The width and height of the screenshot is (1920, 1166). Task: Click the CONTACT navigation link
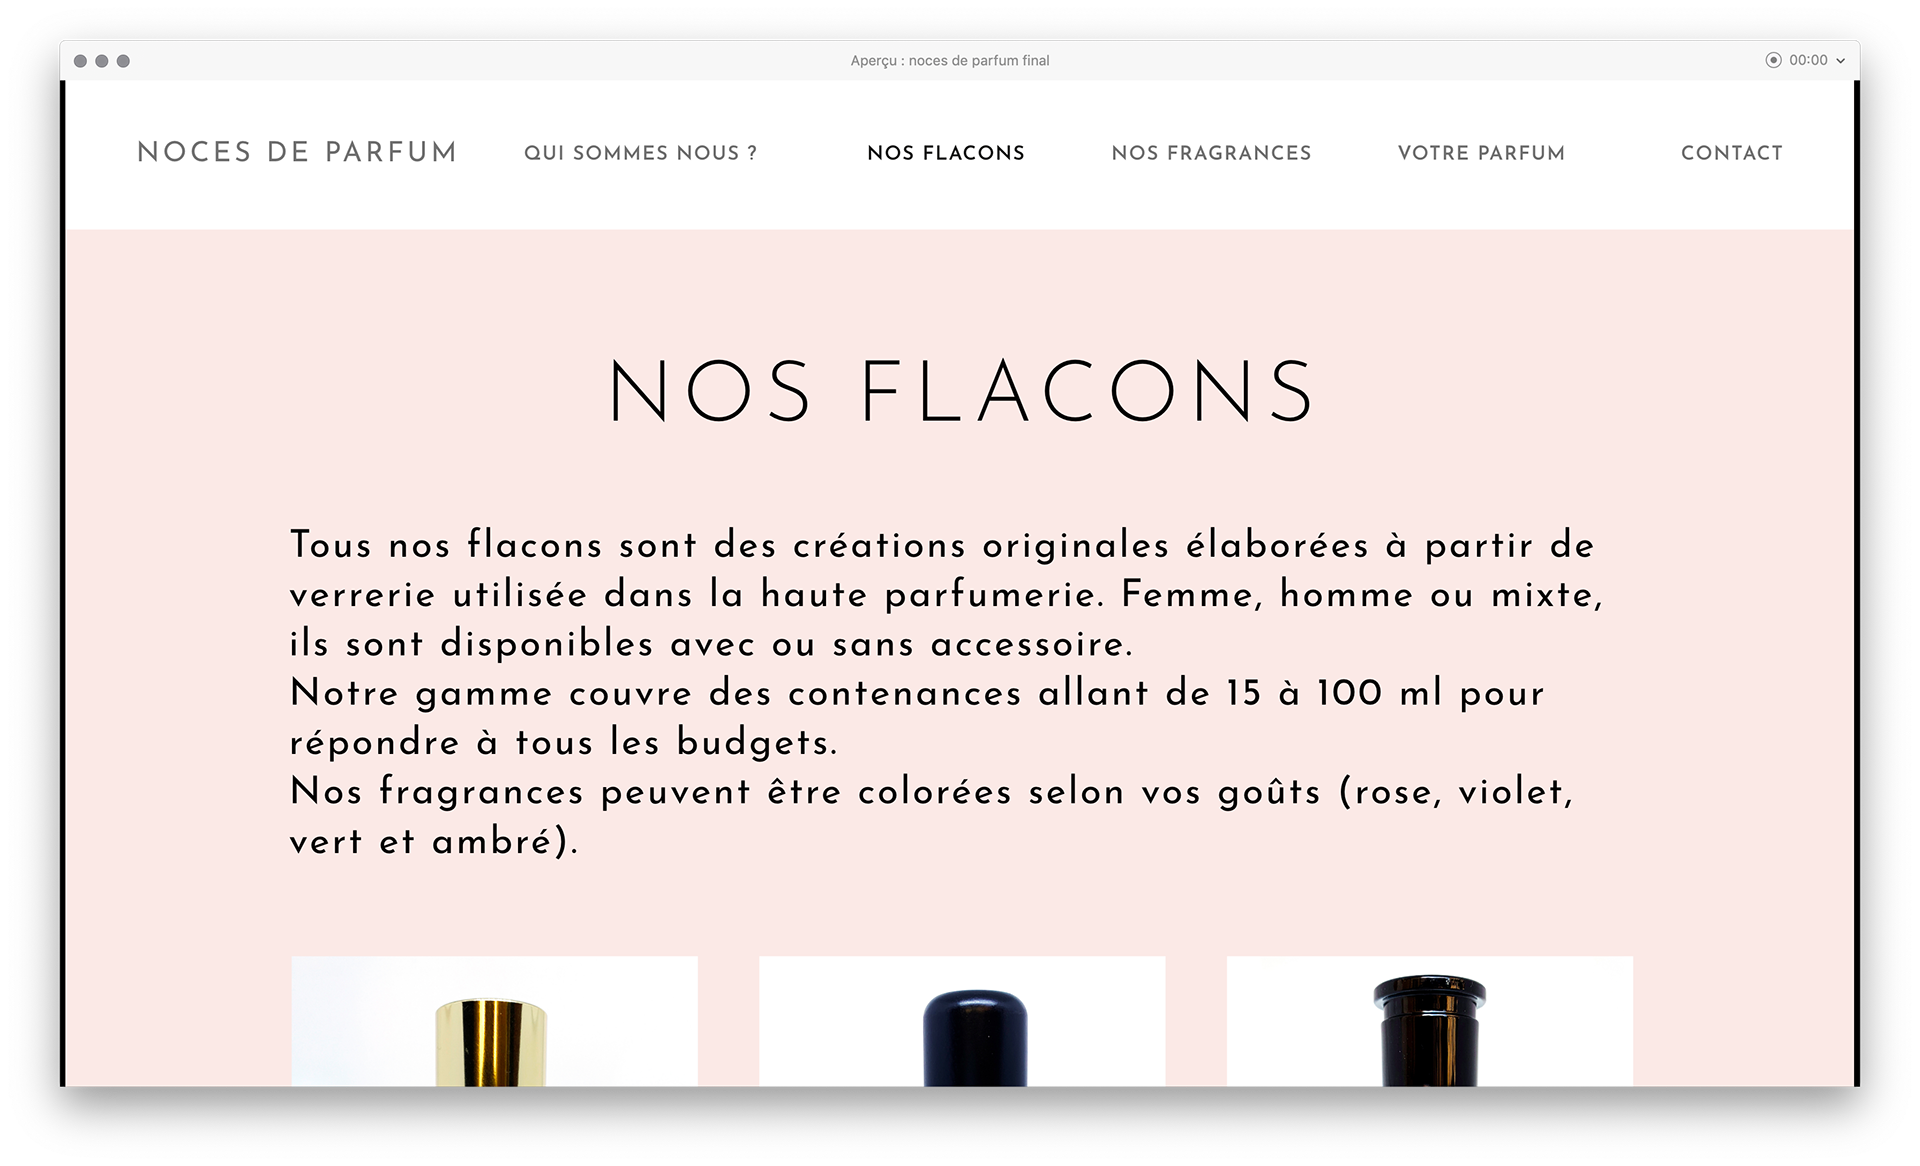point(1732,153)
